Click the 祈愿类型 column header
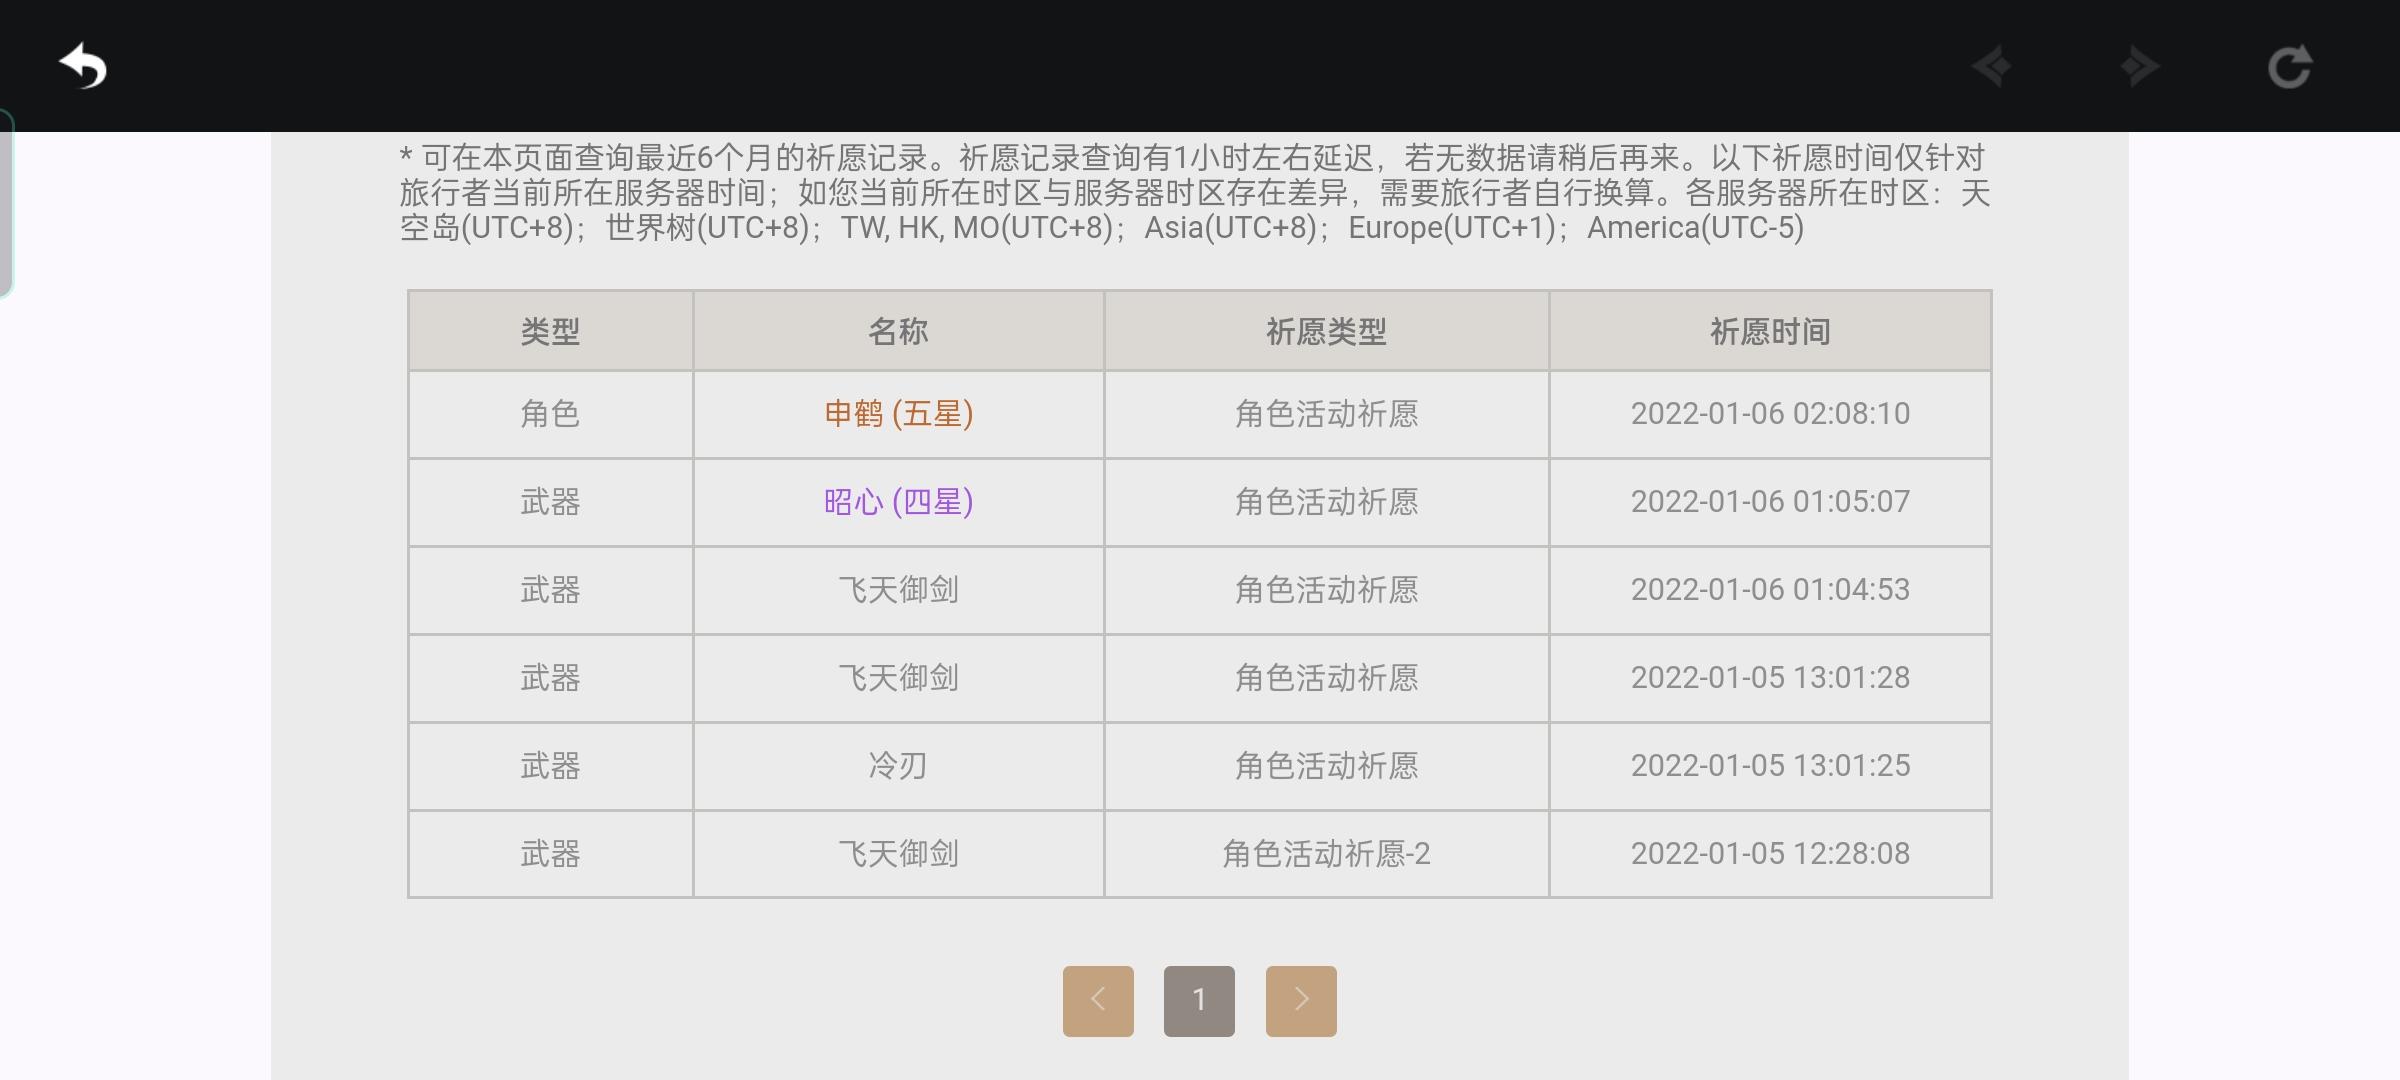 [1326, 331]
